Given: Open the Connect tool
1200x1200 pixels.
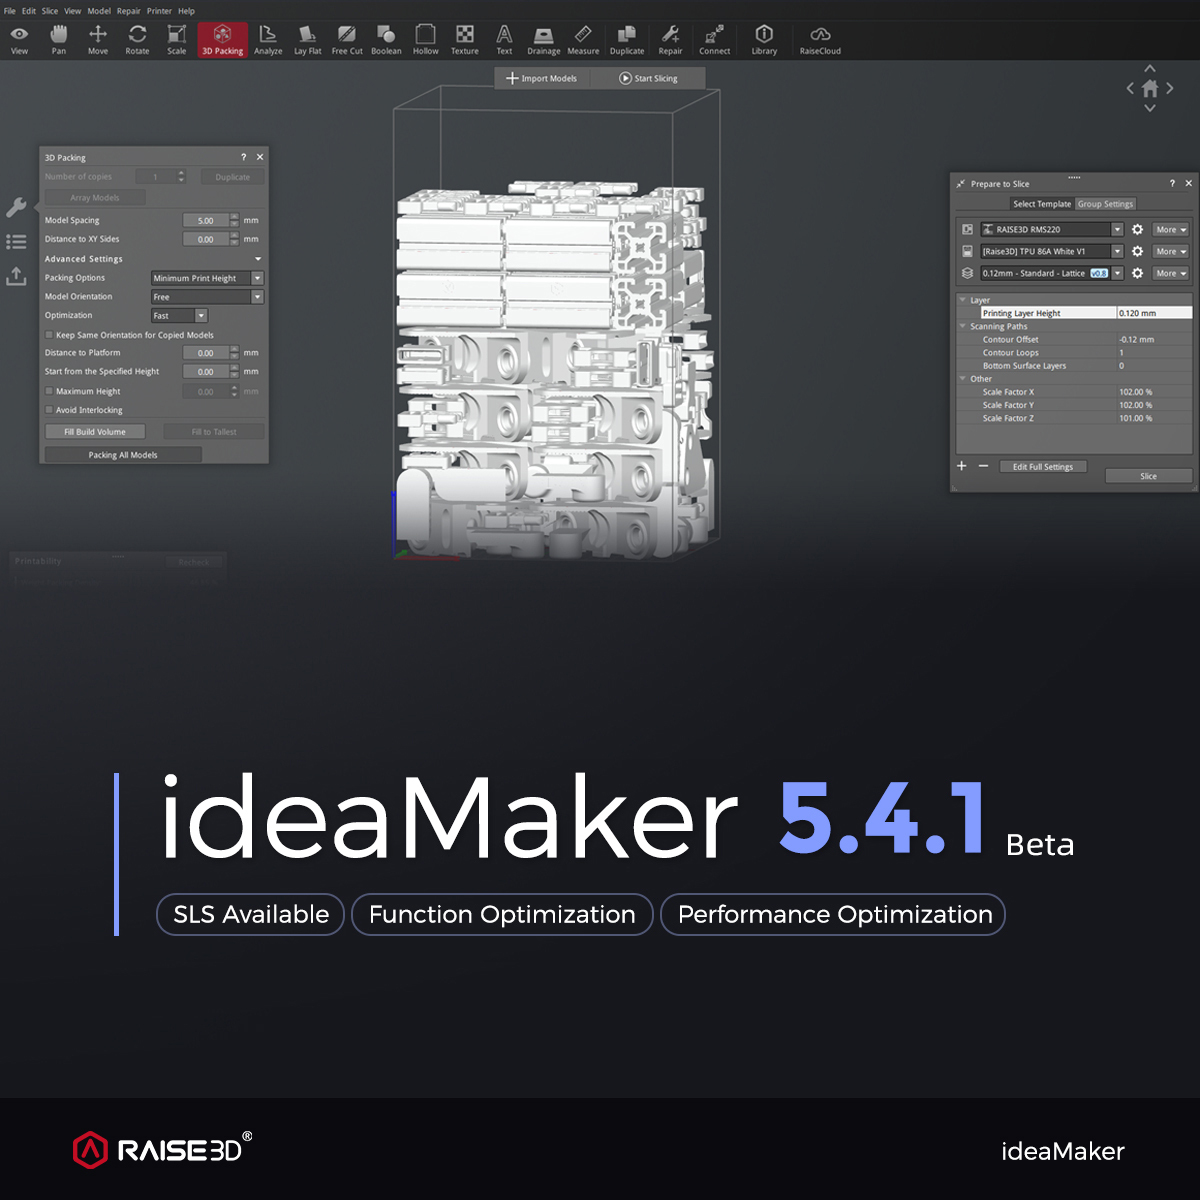Looking at the screenshot, I should tap(714, 40).
